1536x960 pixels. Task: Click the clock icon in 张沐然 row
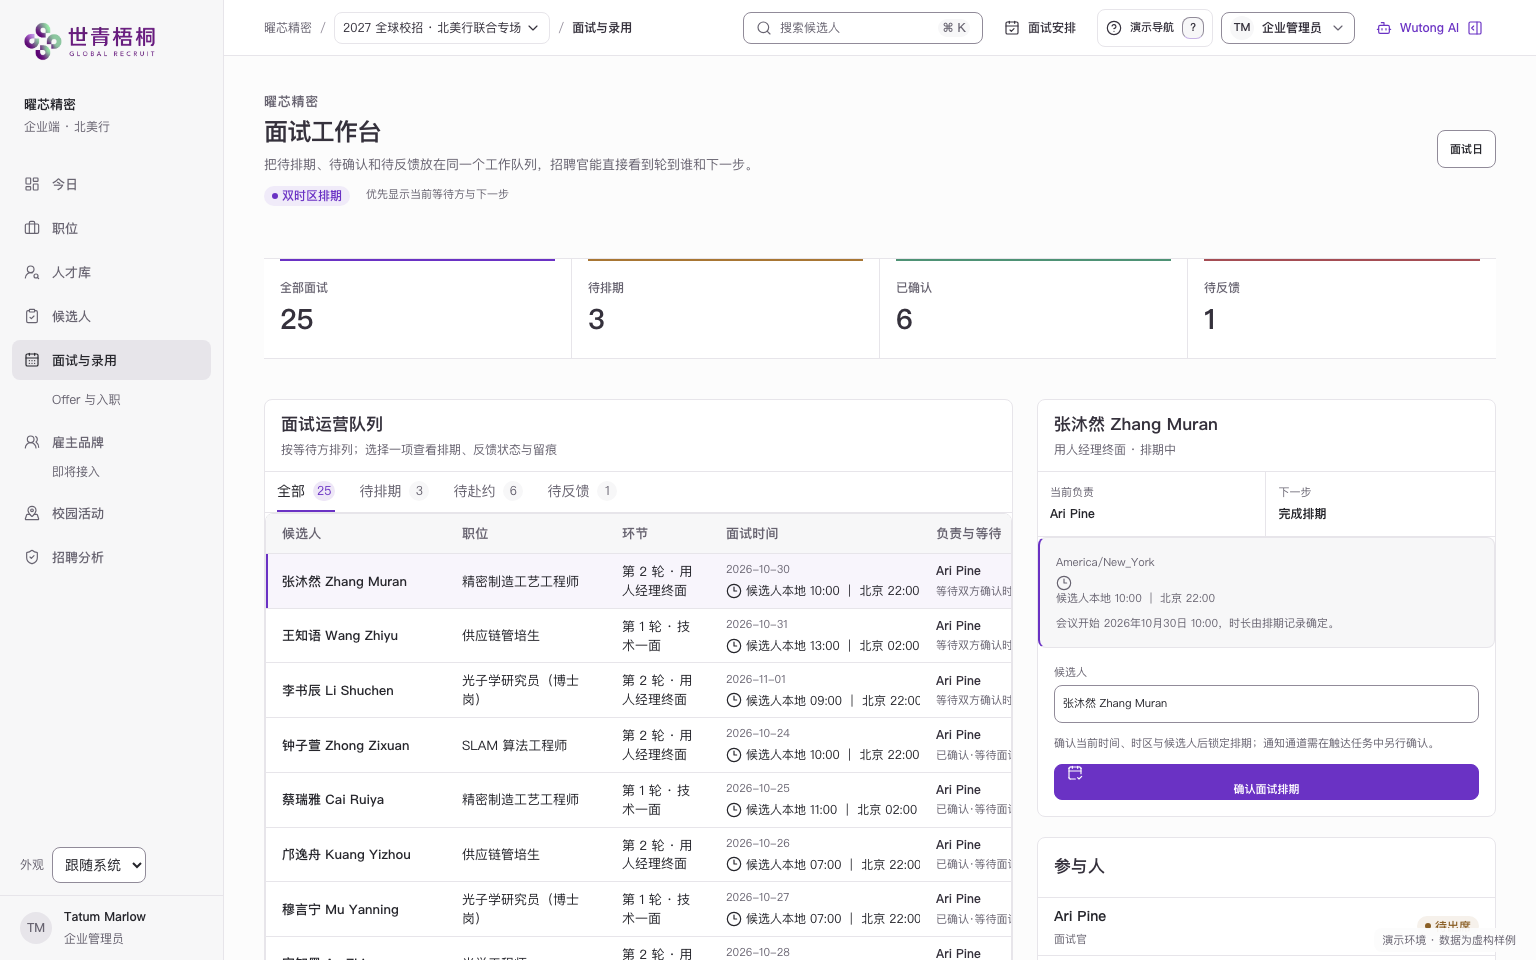[x=734, y=591]
